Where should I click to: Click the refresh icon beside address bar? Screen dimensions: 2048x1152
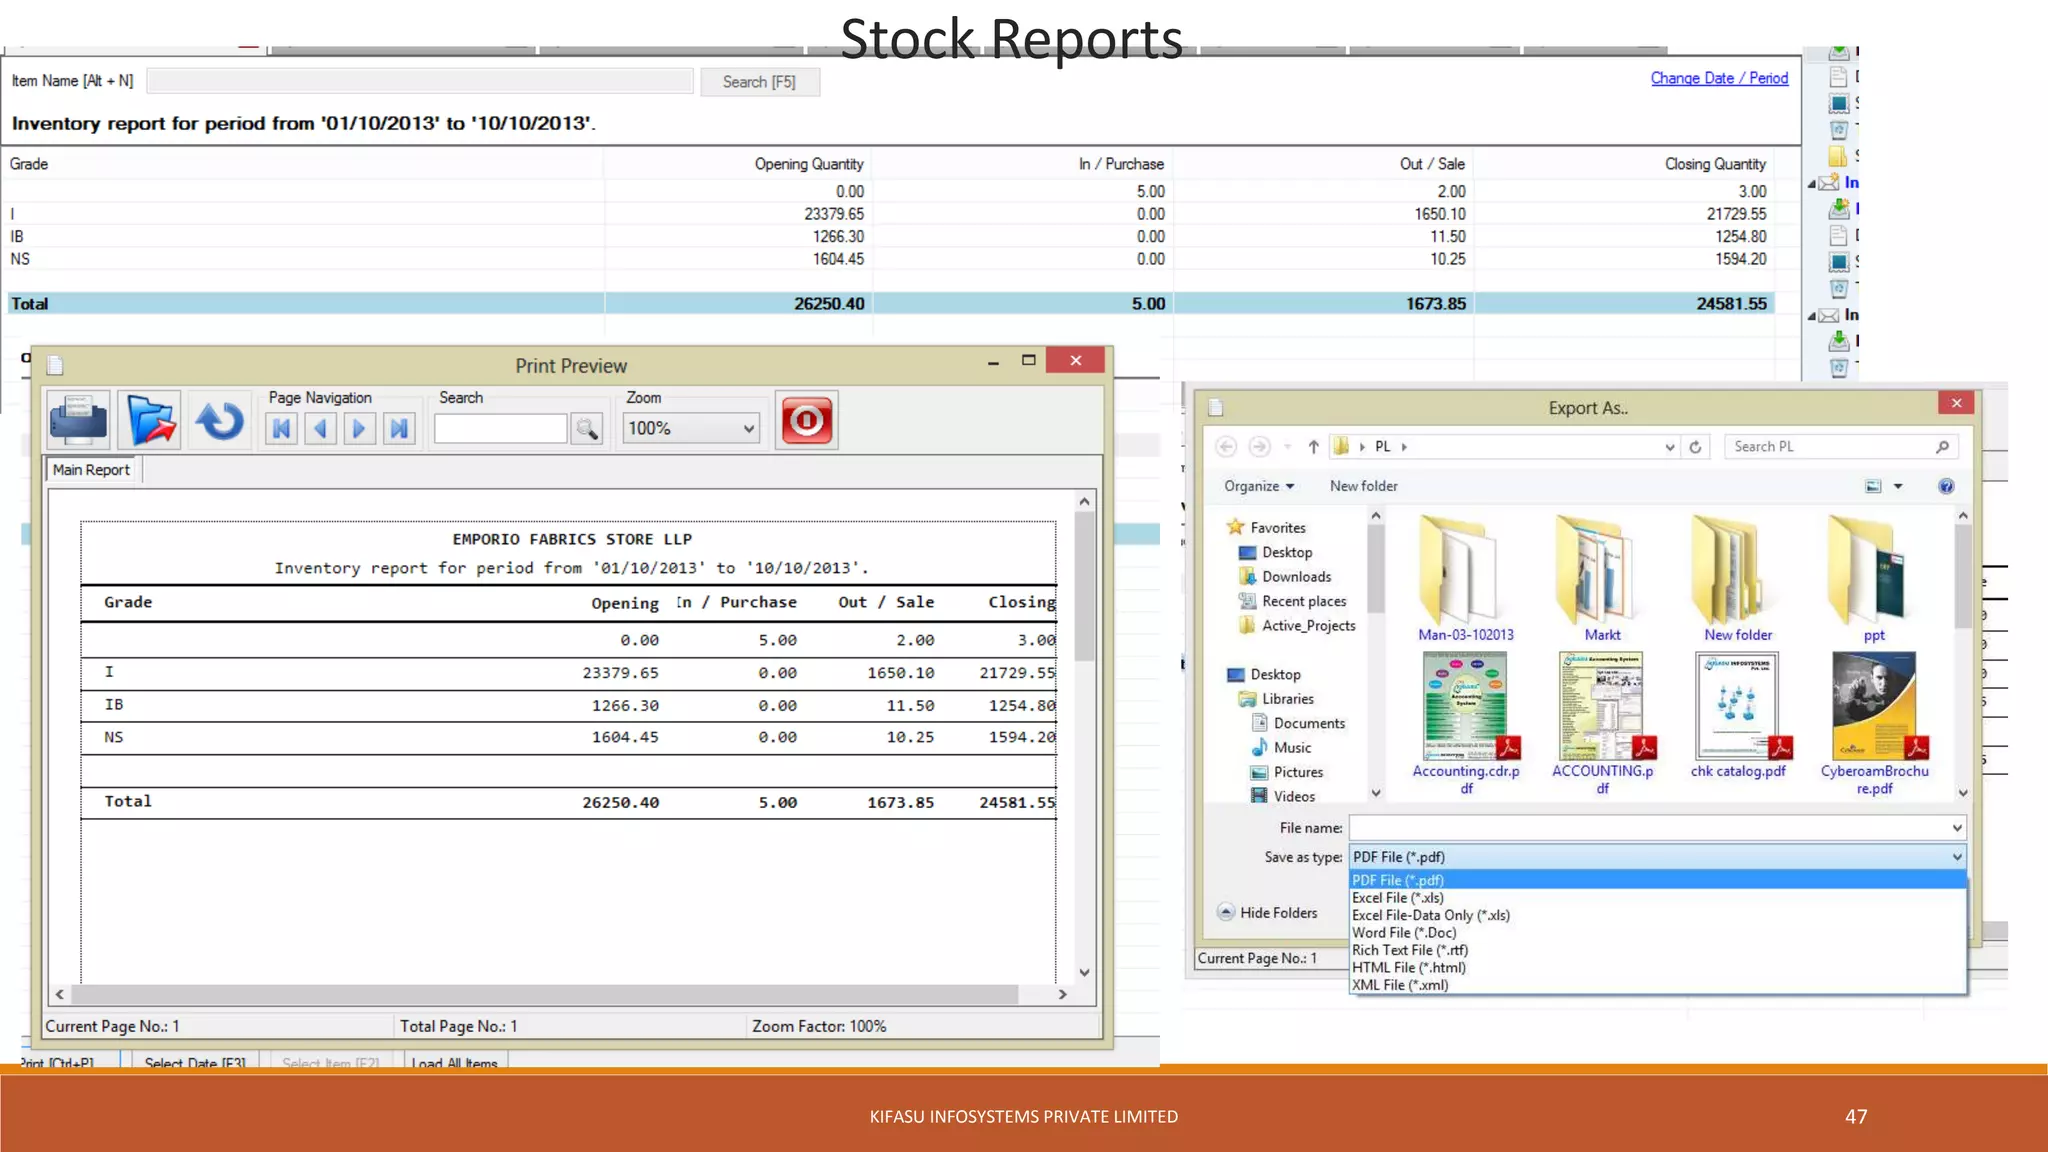pos(1695,447)
